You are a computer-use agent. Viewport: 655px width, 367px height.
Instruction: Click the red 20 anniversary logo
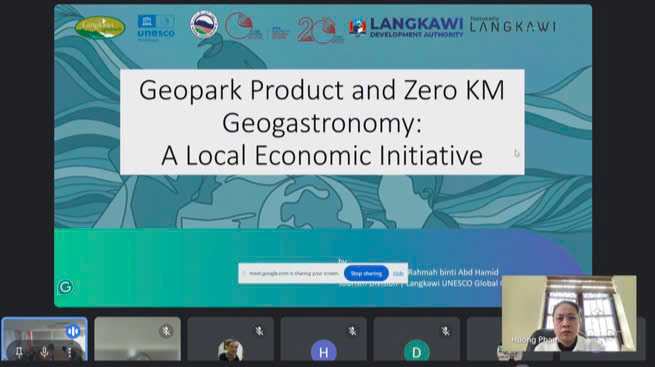tap(320, 30)
